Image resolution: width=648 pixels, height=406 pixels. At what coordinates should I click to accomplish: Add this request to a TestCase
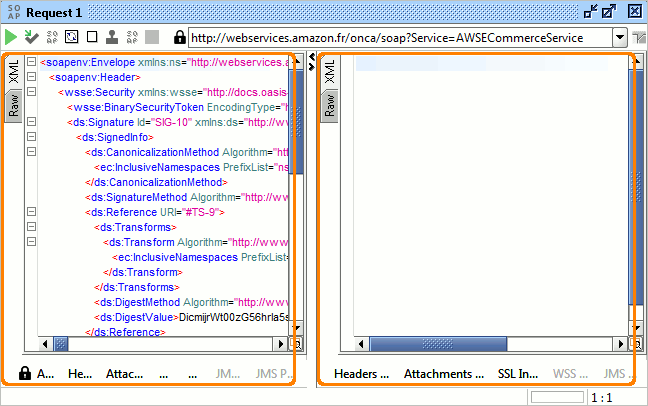point(31,37)
